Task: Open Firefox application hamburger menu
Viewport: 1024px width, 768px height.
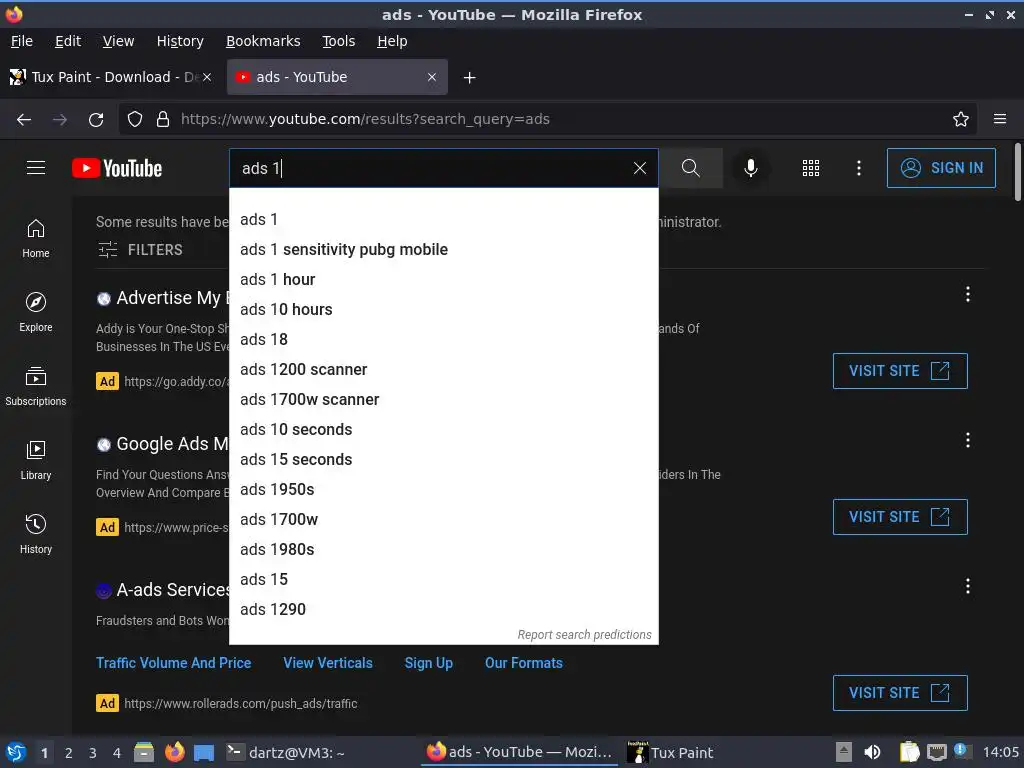Action: point(999,119)
